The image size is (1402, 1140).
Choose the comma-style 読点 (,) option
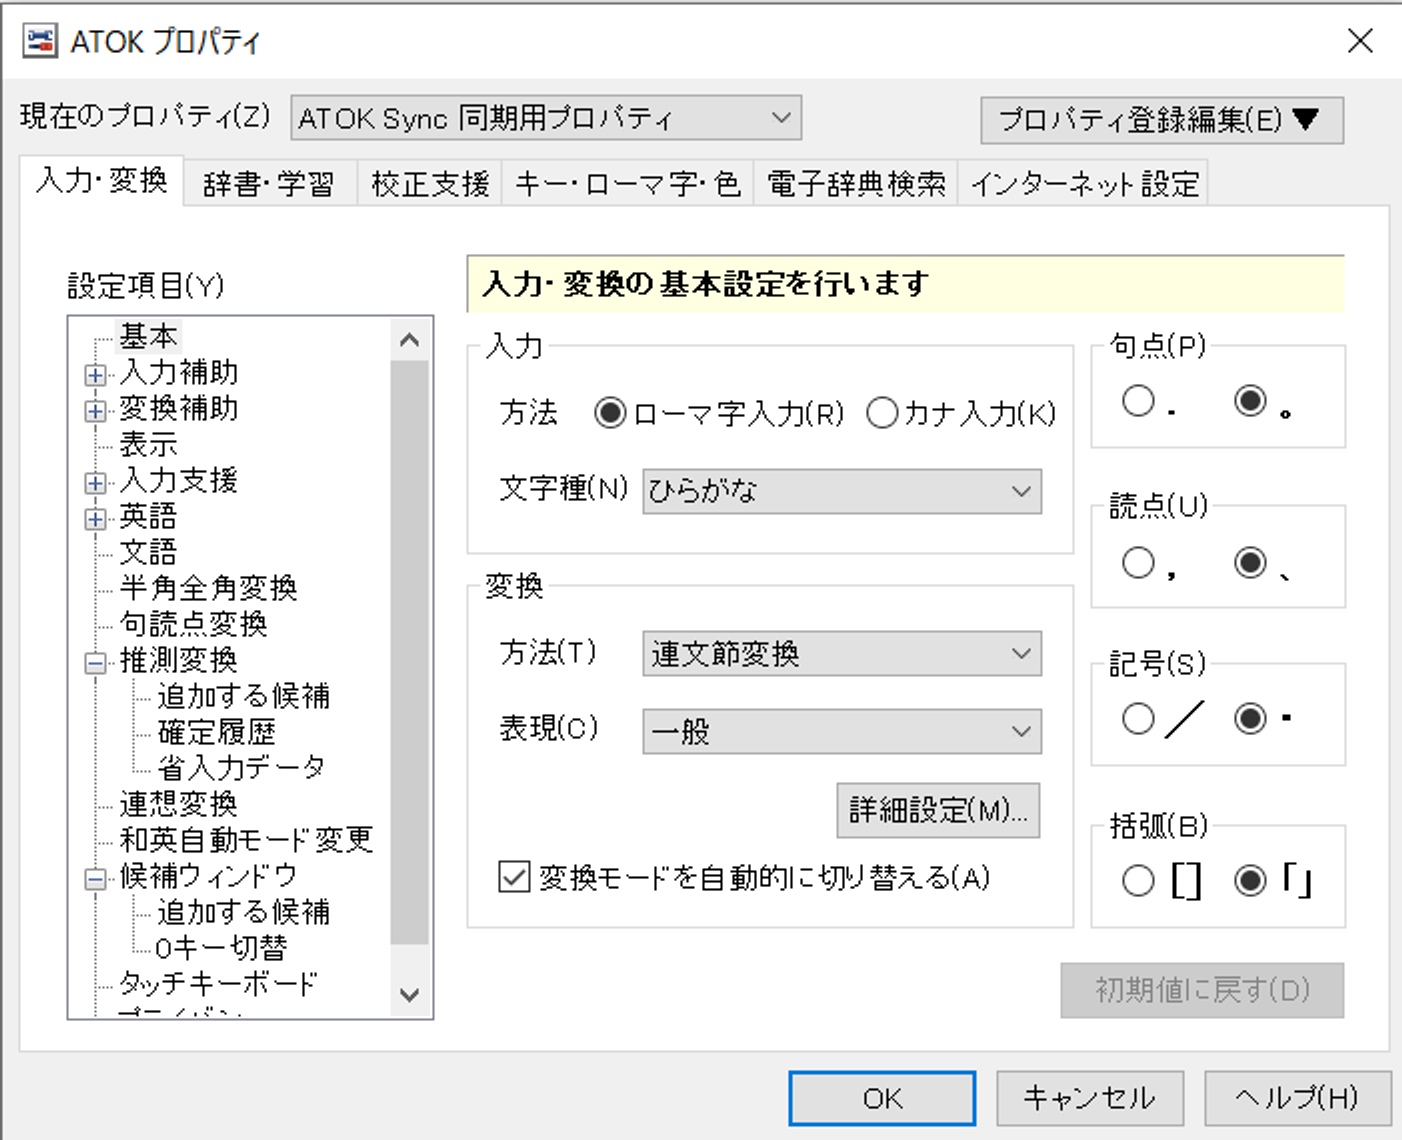[x=1138, y=562]
